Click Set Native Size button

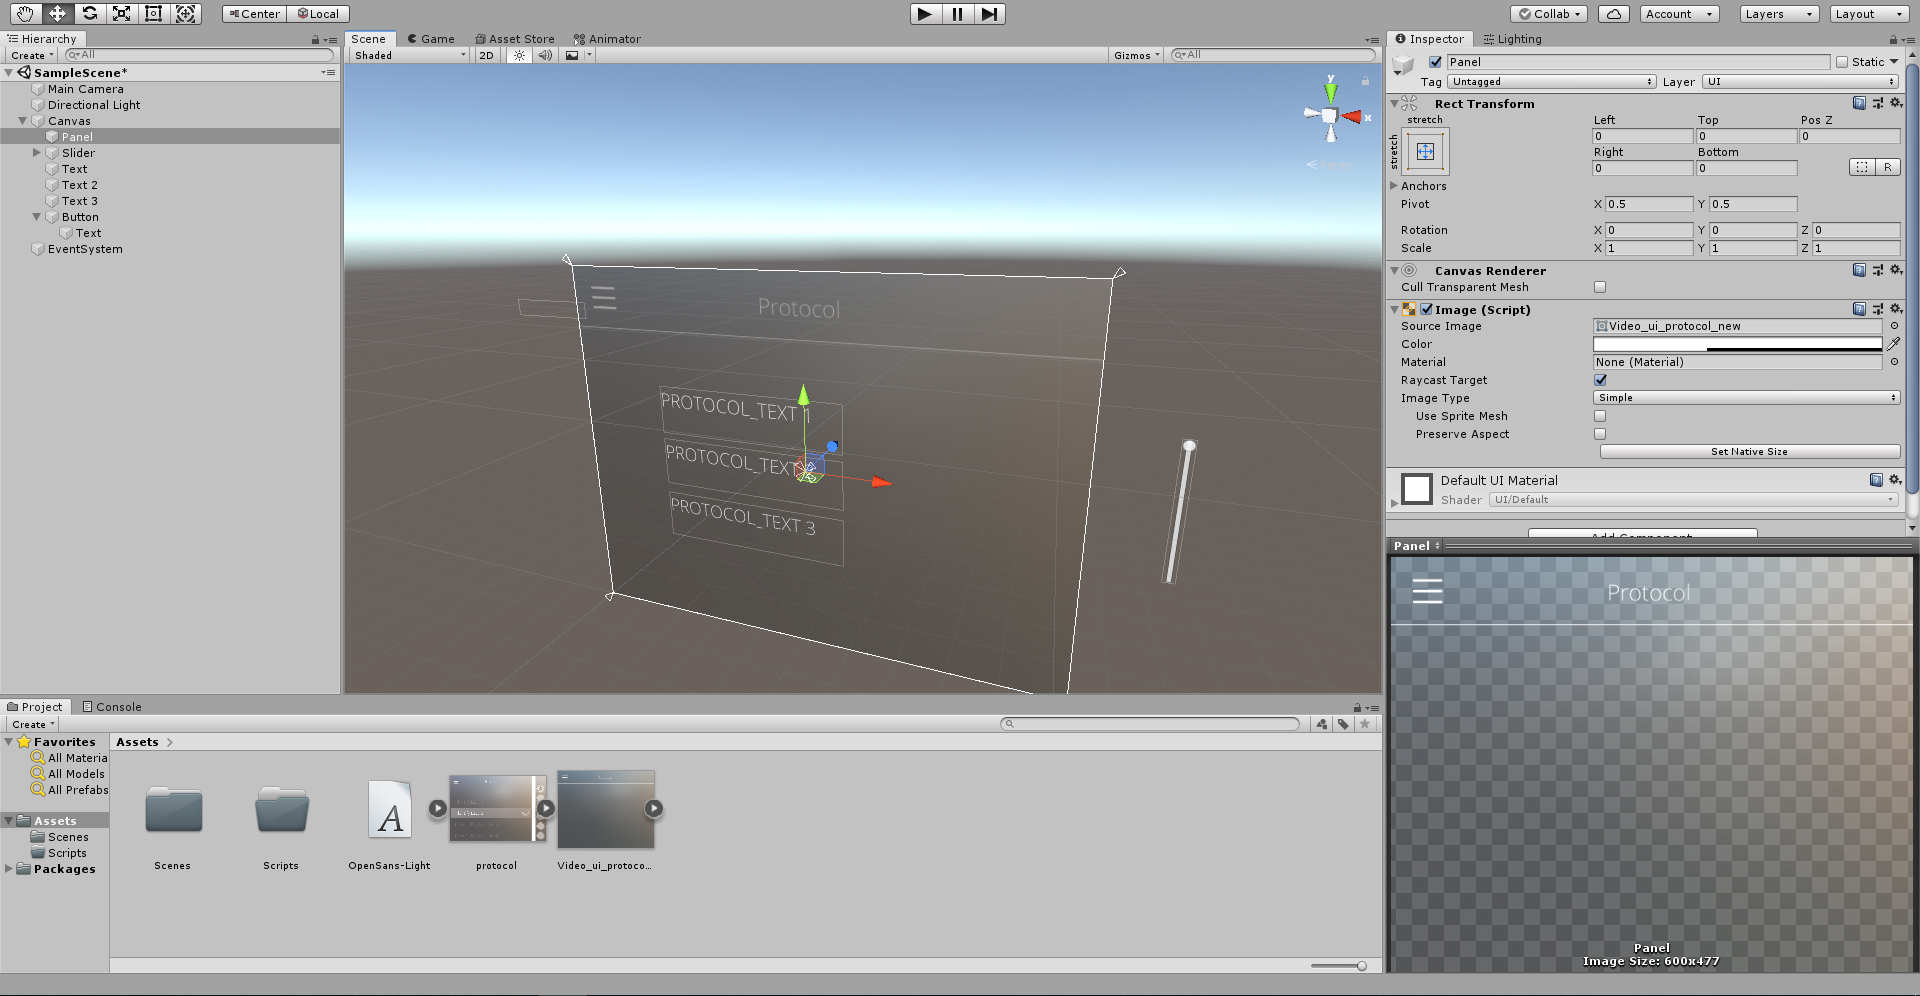click(x=1749, y=452)
